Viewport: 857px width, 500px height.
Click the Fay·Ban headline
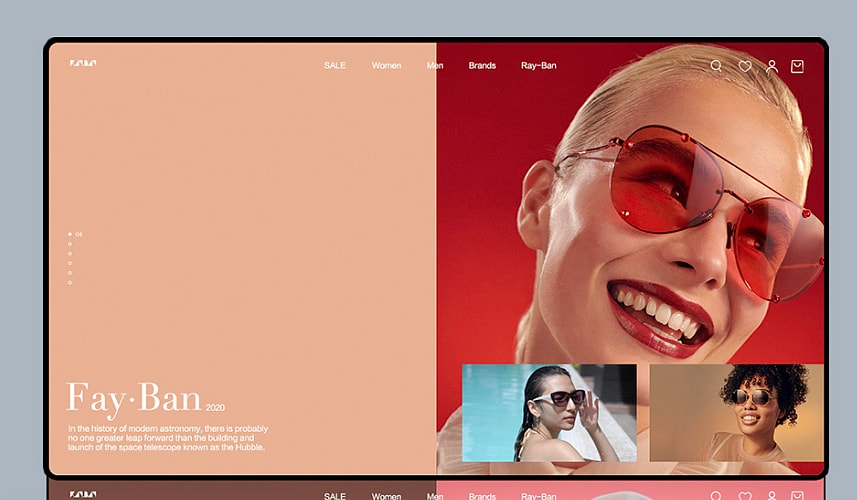click(x=134, y=399)
